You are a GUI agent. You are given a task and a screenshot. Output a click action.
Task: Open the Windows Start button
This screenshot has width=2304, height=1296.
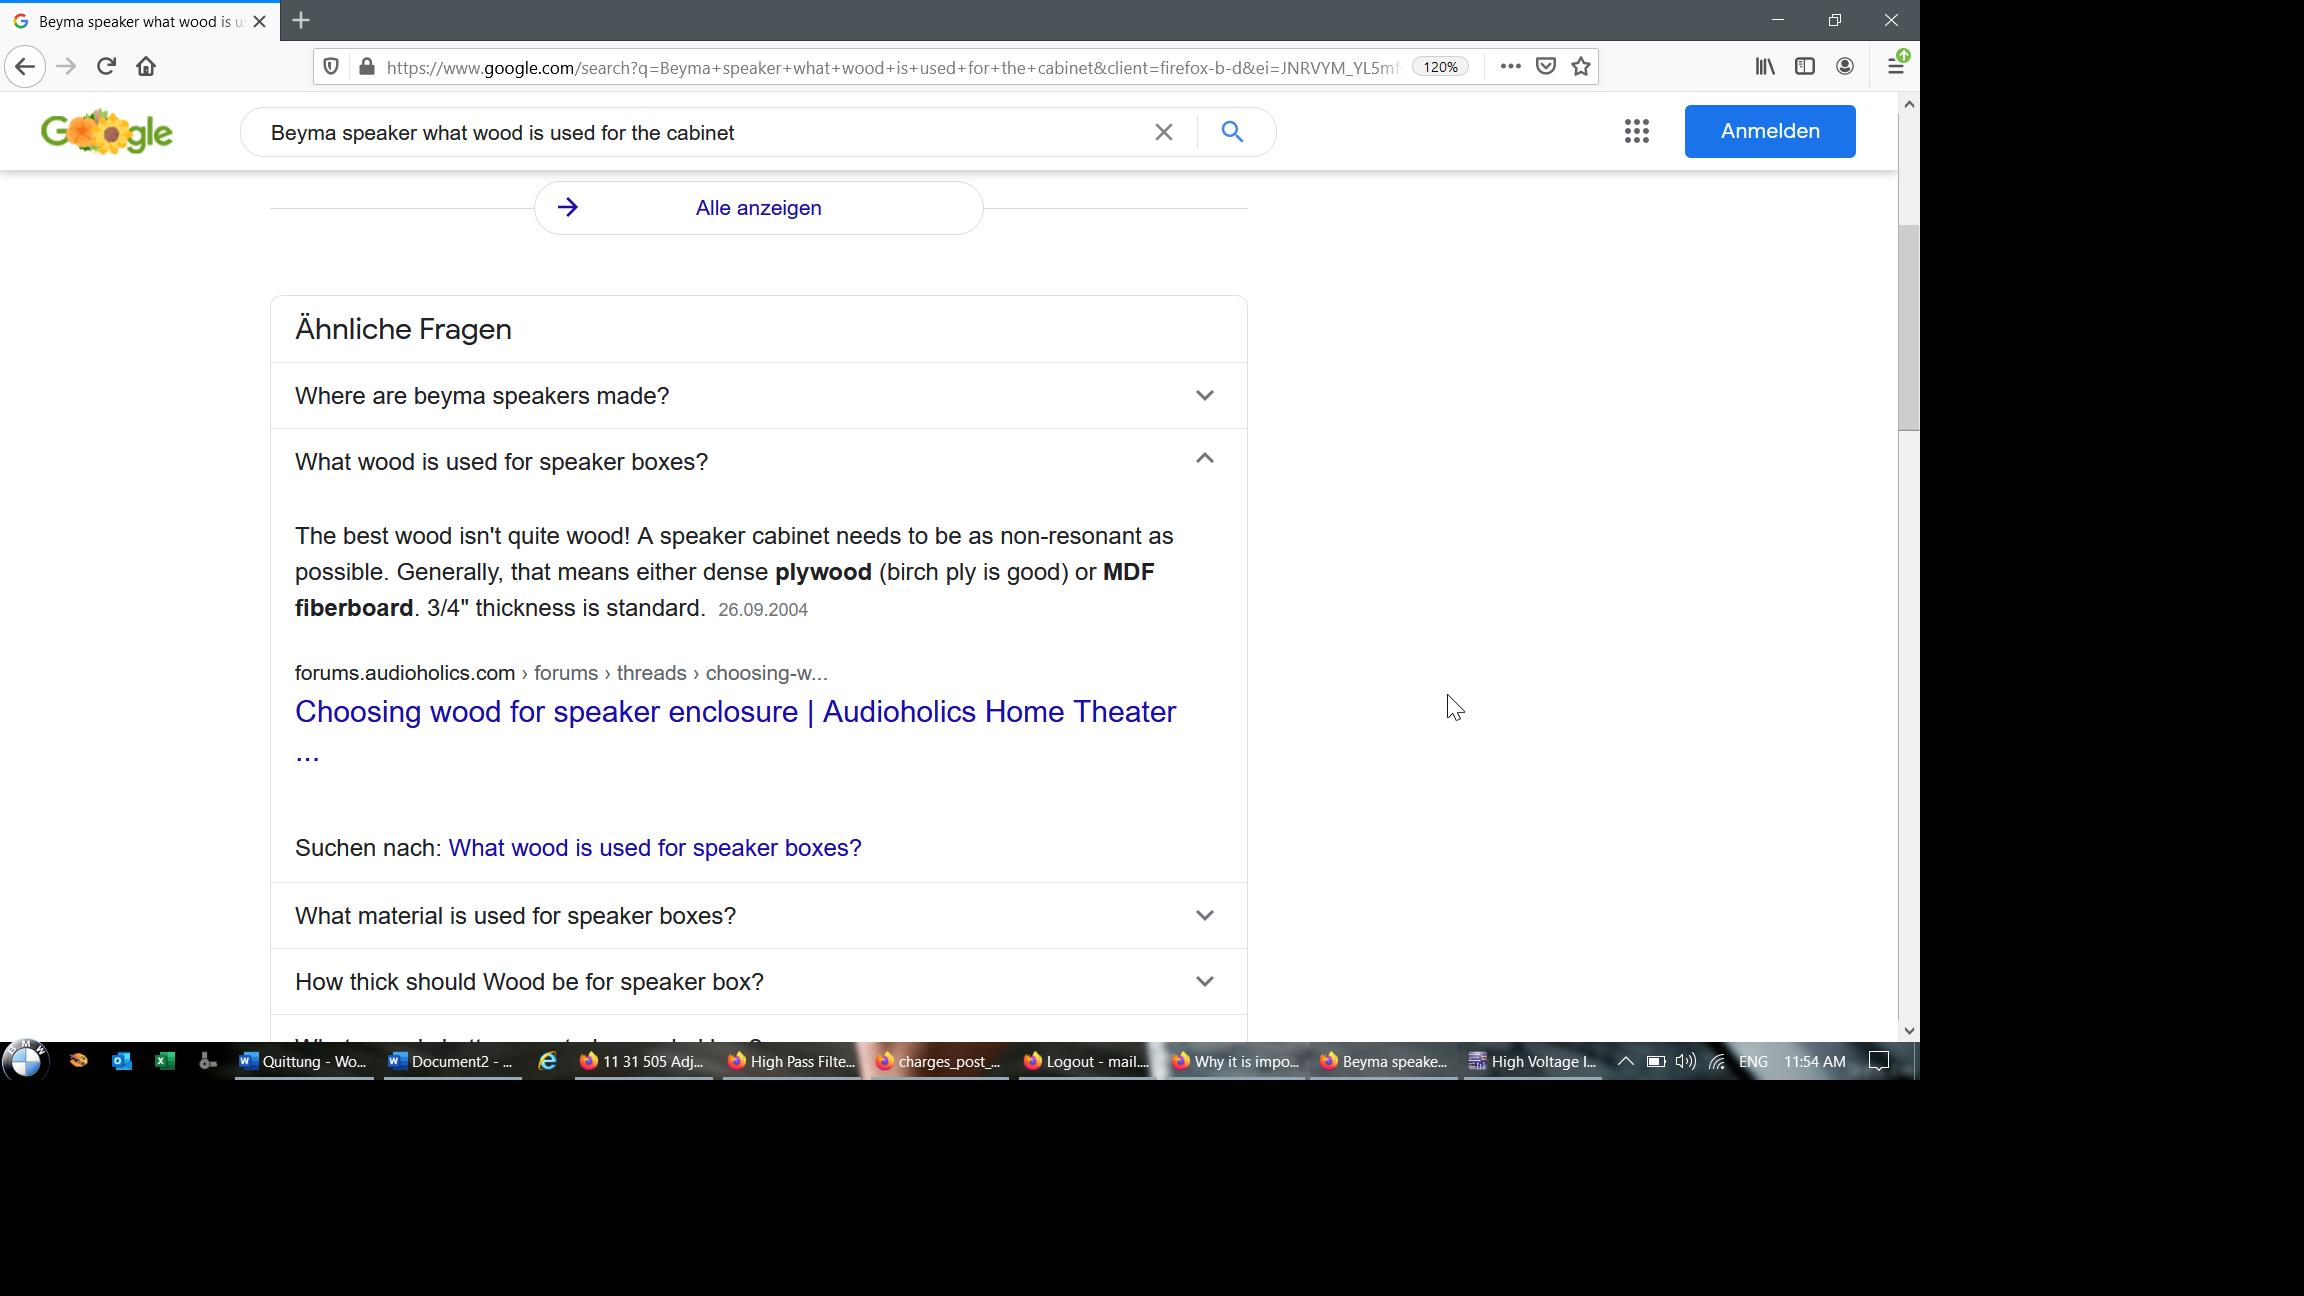click(x=26, y=1061)
